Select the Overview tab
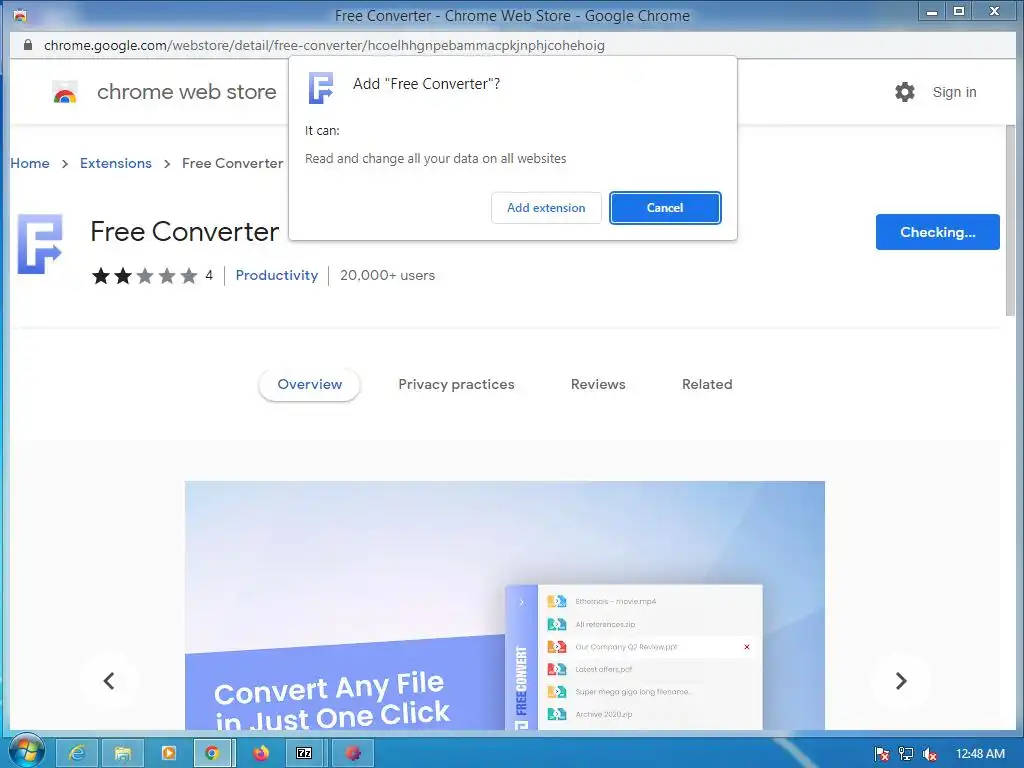 click(x=310, y=384)
